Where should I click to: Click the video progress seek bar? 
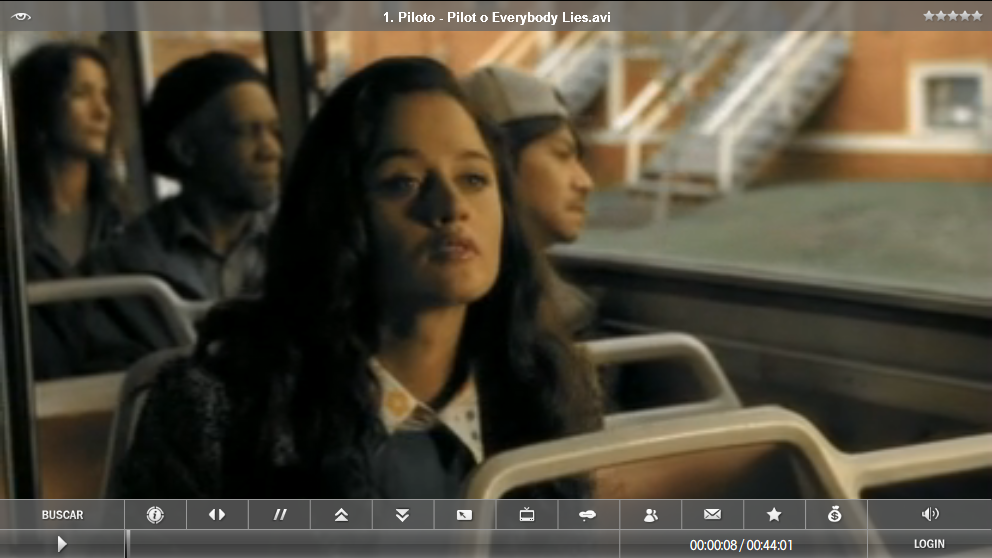click(372, 544)
